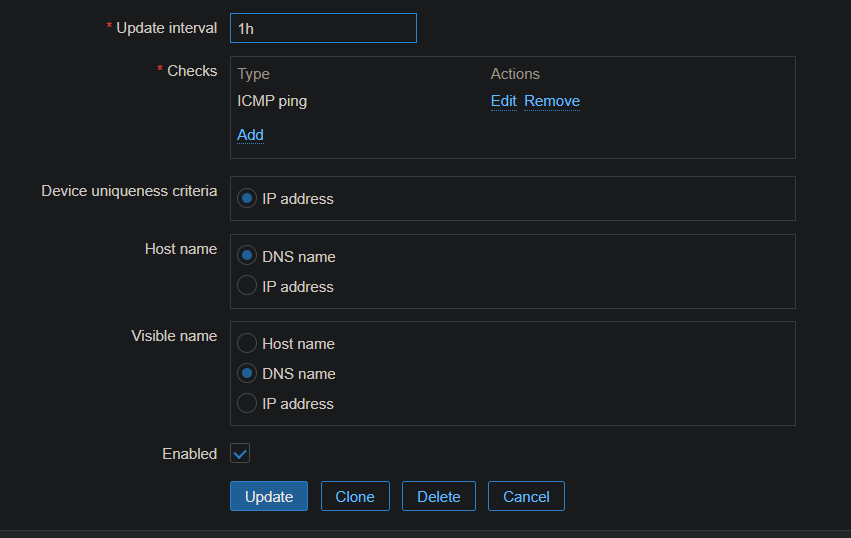
Task: Select IP address under Device uniqueness criteria
Action: point(248,199)
